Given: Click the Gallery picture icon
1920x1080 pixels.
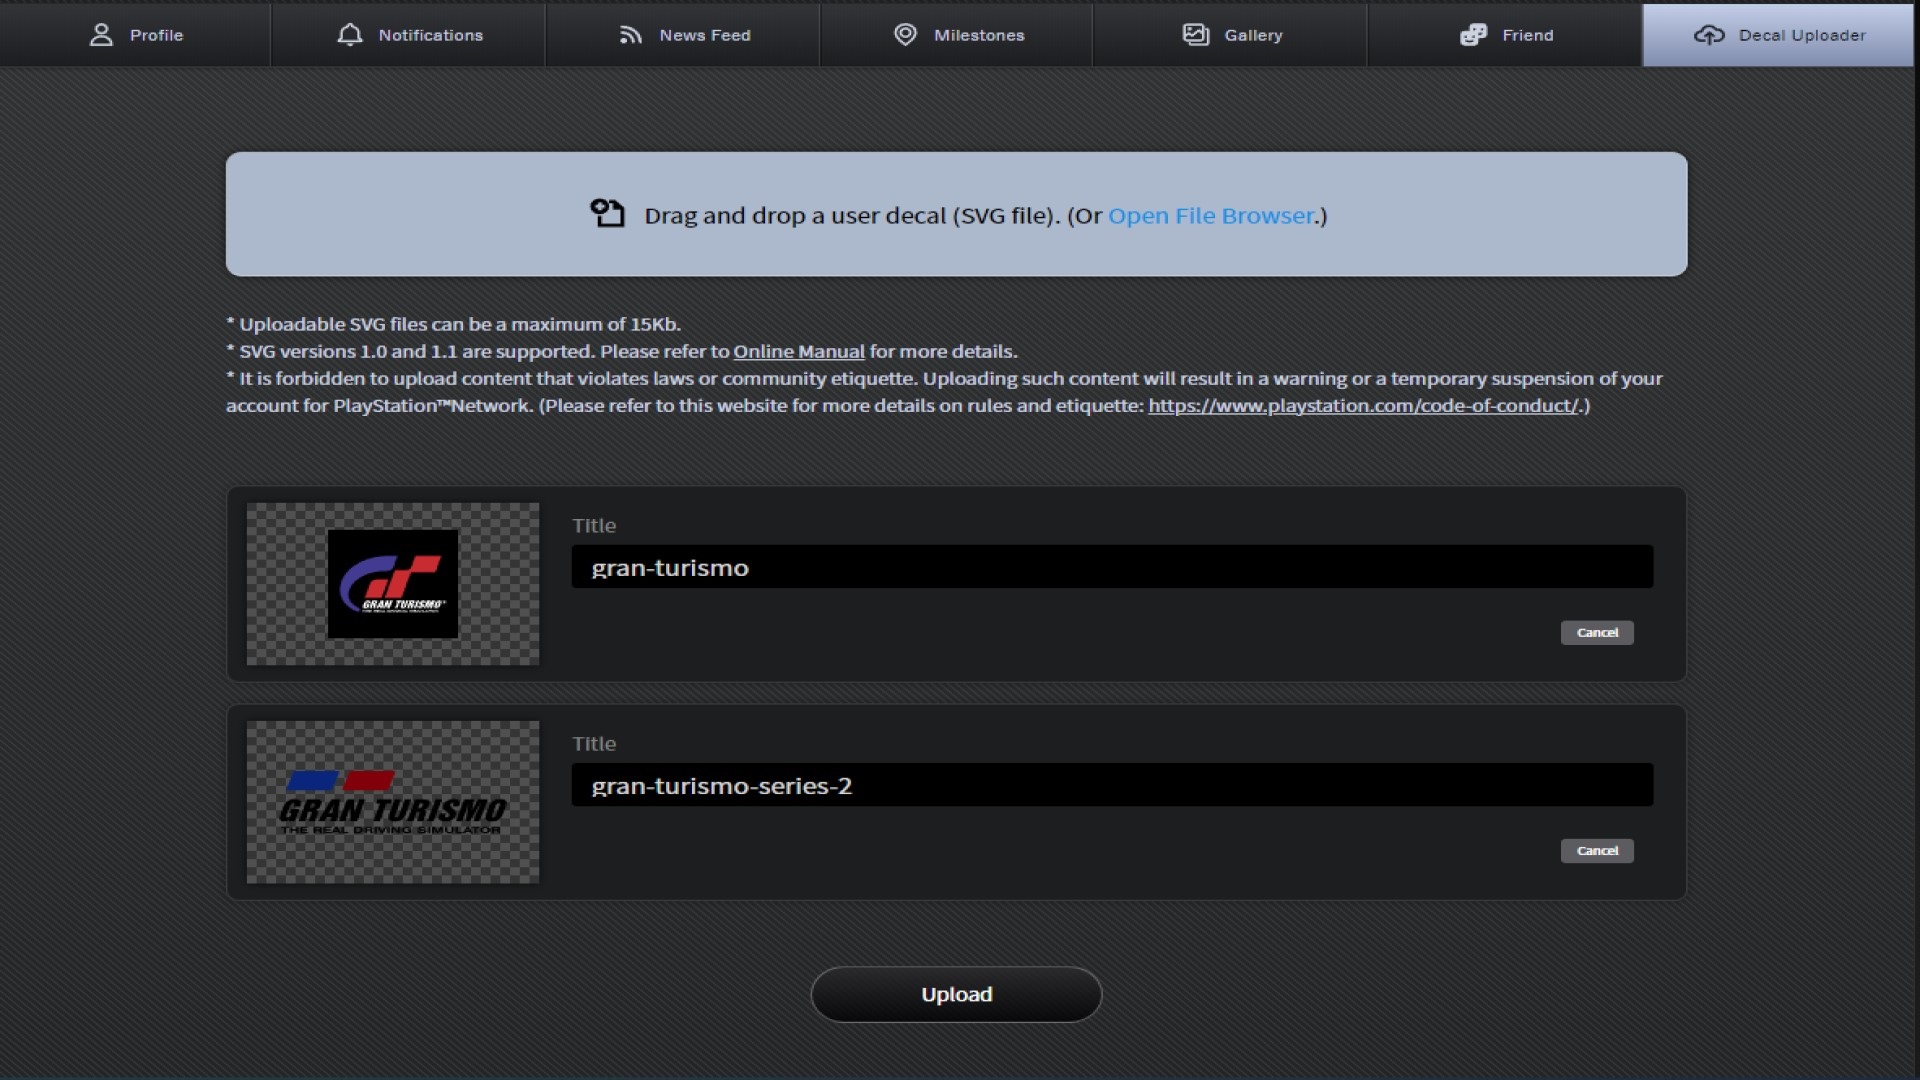Looking at the screenshot, I should click(1196, 35).
